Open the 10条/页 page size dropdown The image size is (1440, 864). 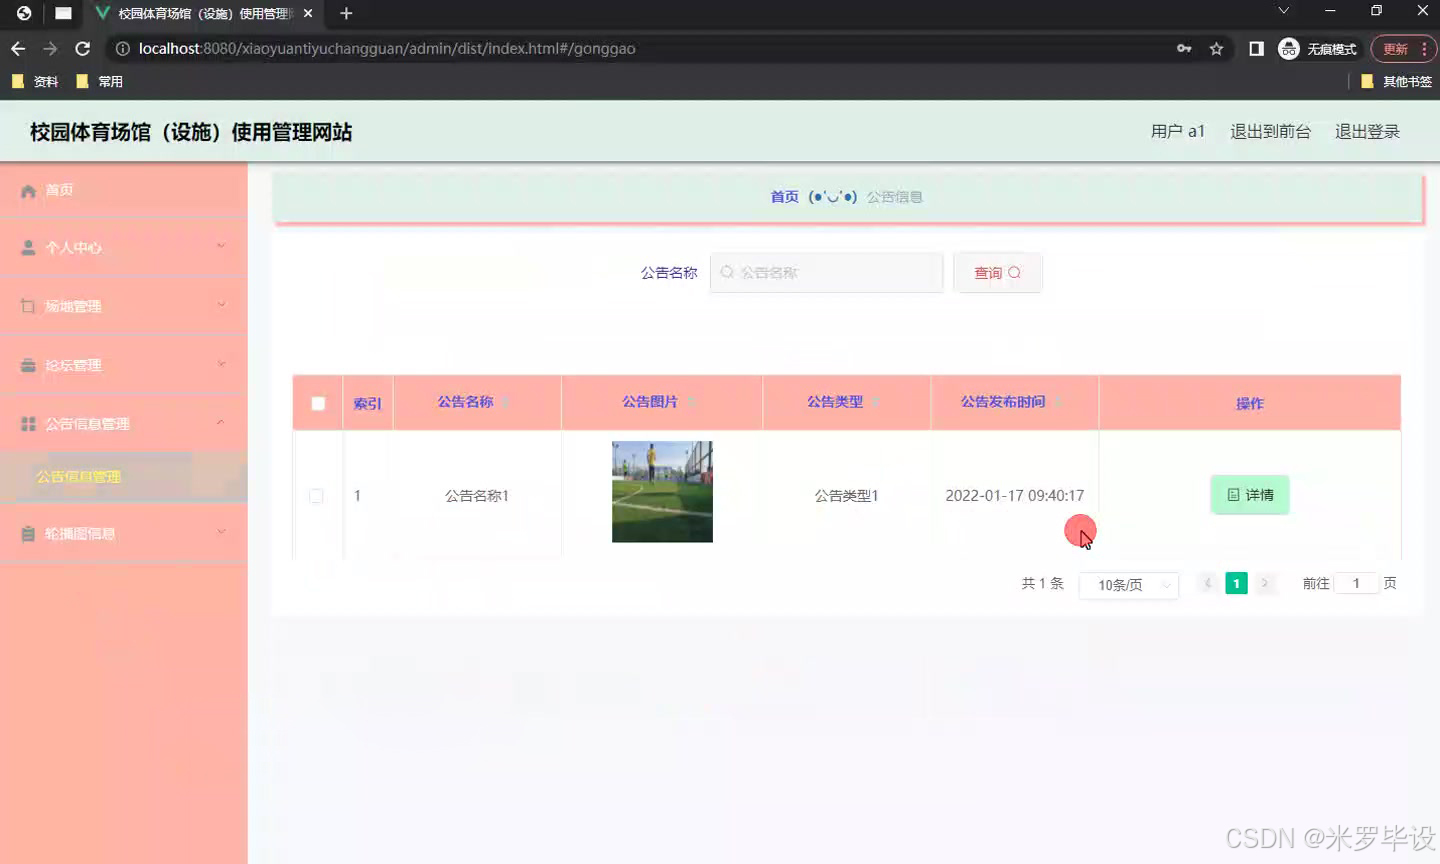click(1128, 585)
